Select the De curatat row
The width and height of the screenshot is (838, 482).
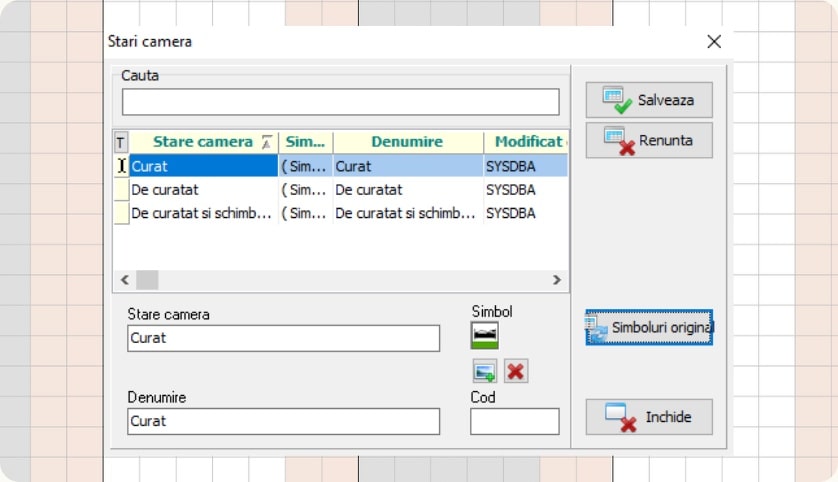(202, 190)
